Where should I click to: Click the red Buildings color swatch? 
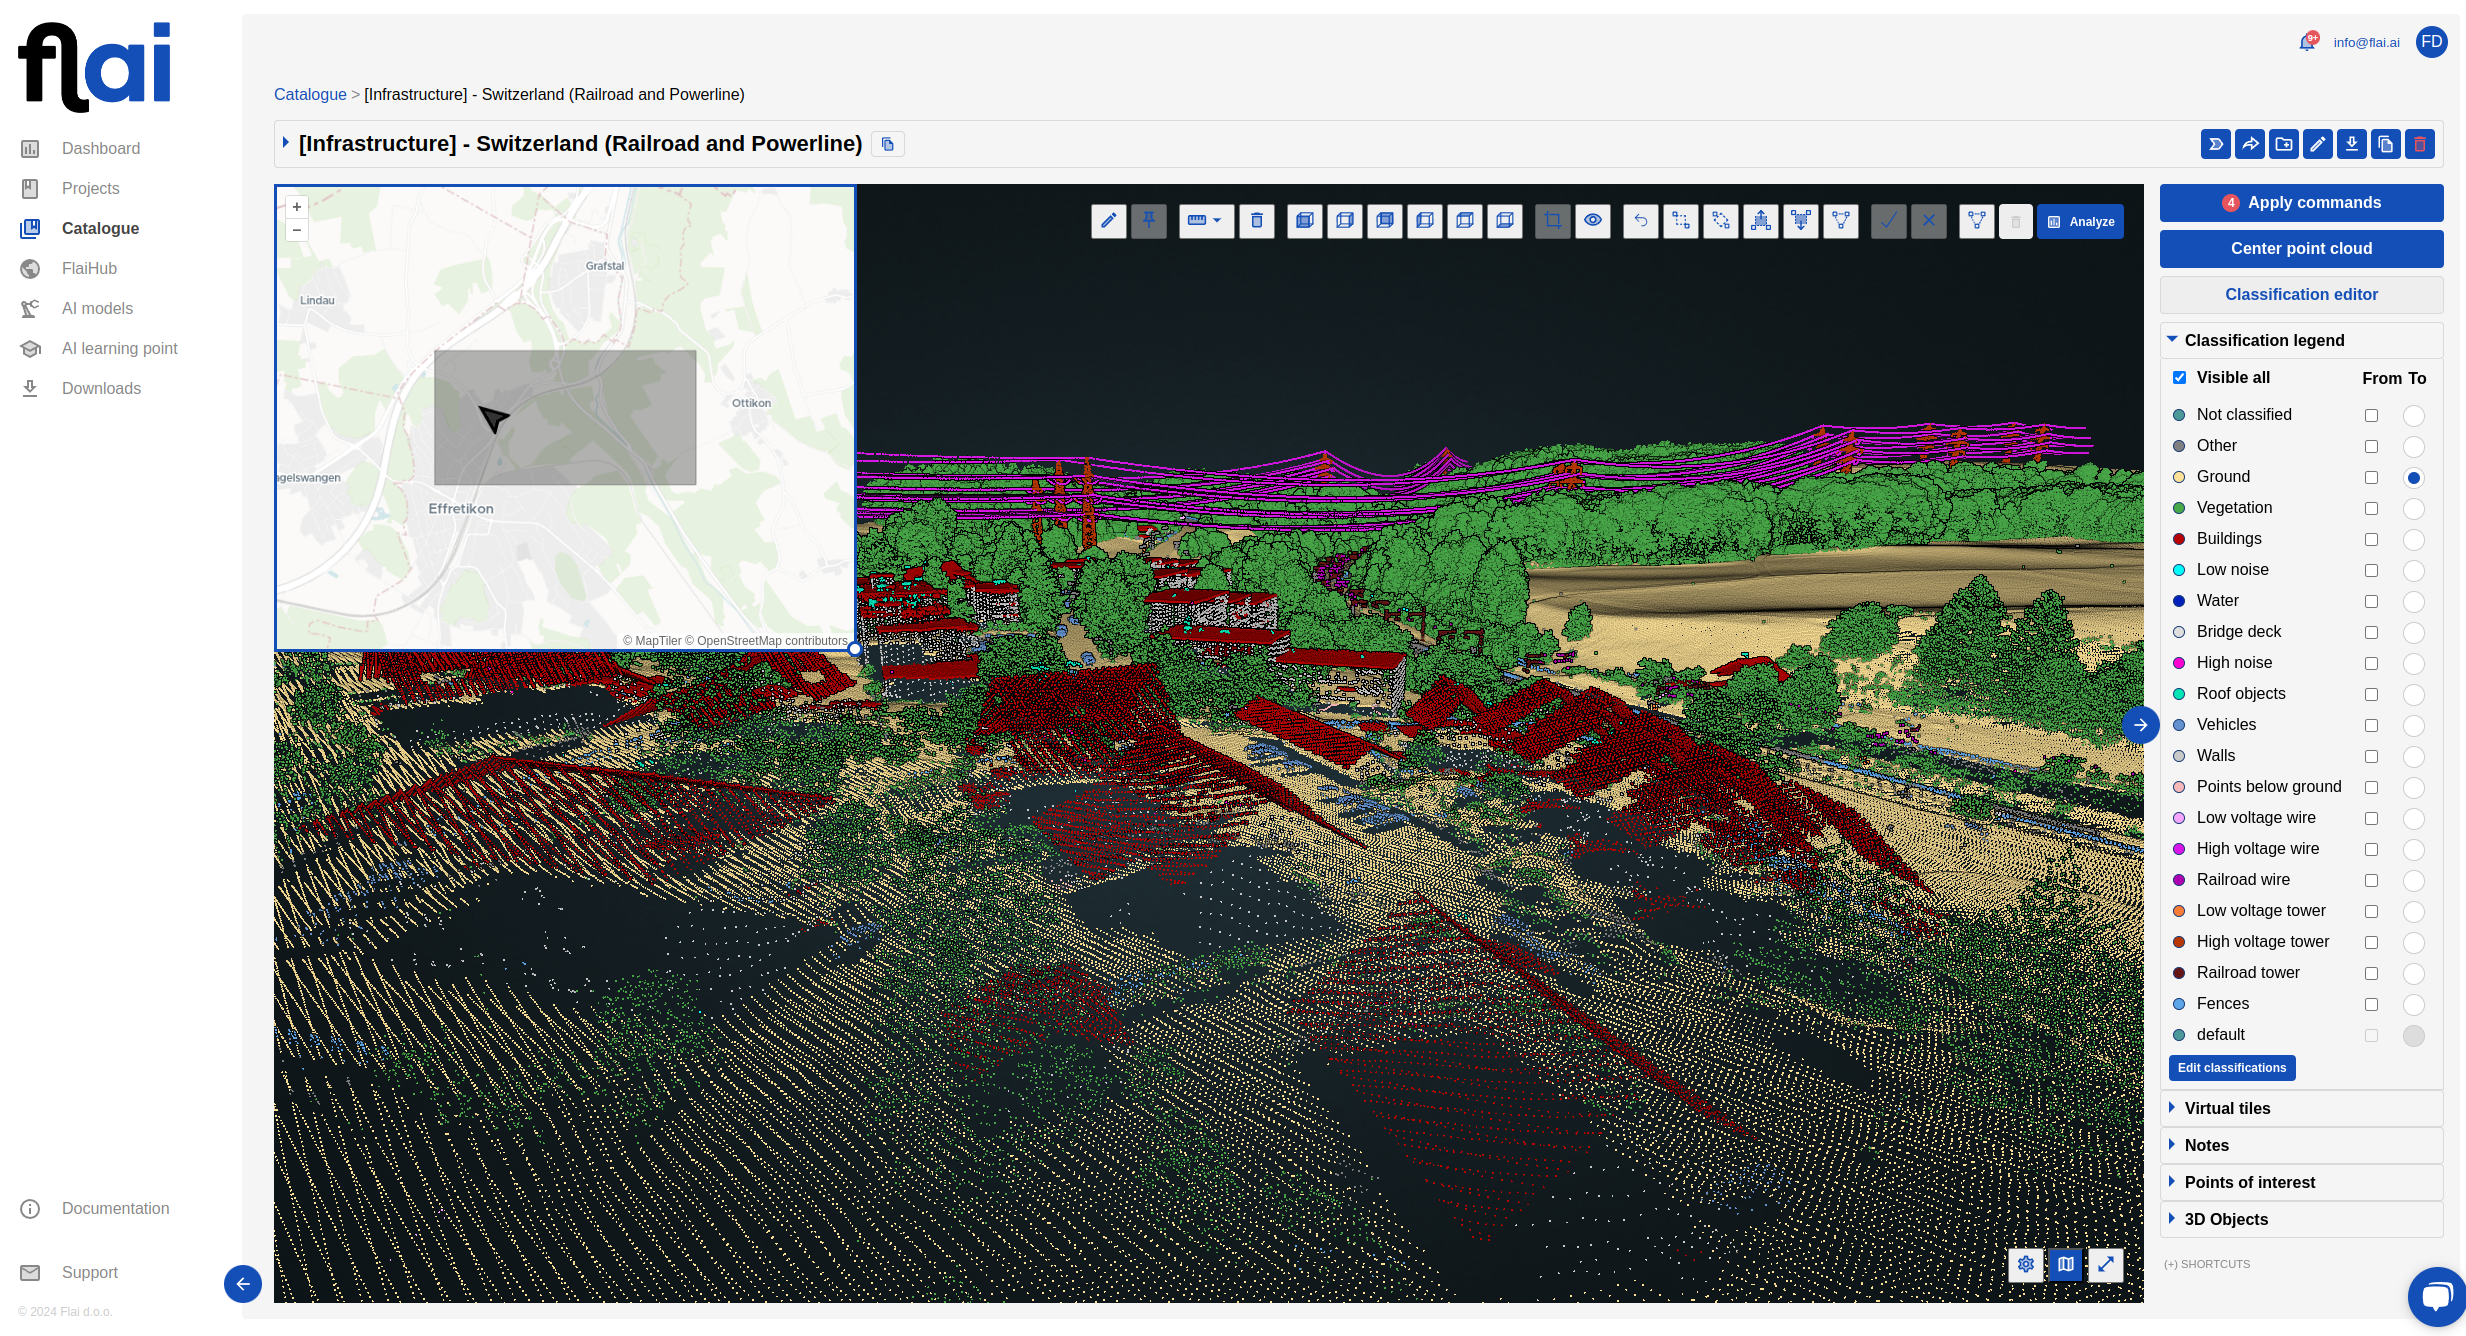(2179, 540)
